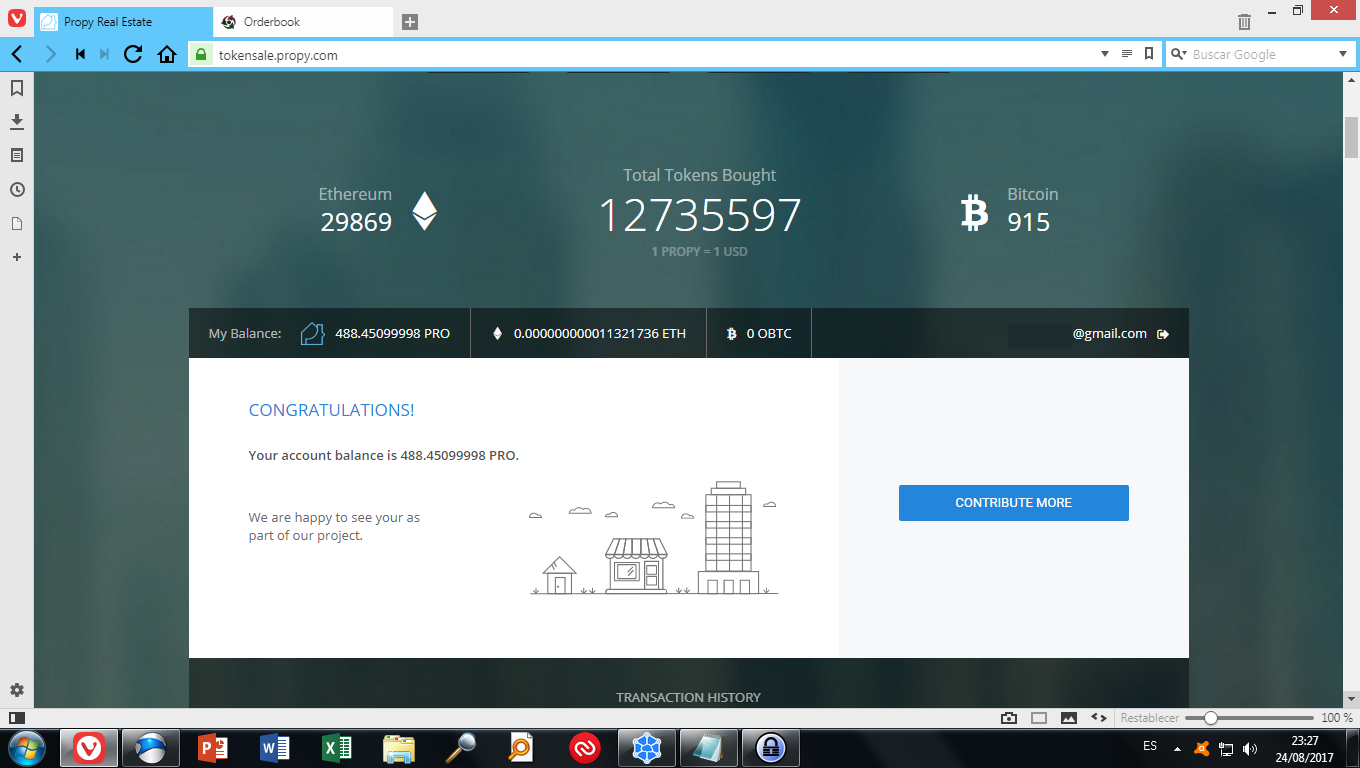This screenshot has width=1360, height=768.
Task: Click the Total Tokens Bought number 12735597
Action: coord(700,215)
